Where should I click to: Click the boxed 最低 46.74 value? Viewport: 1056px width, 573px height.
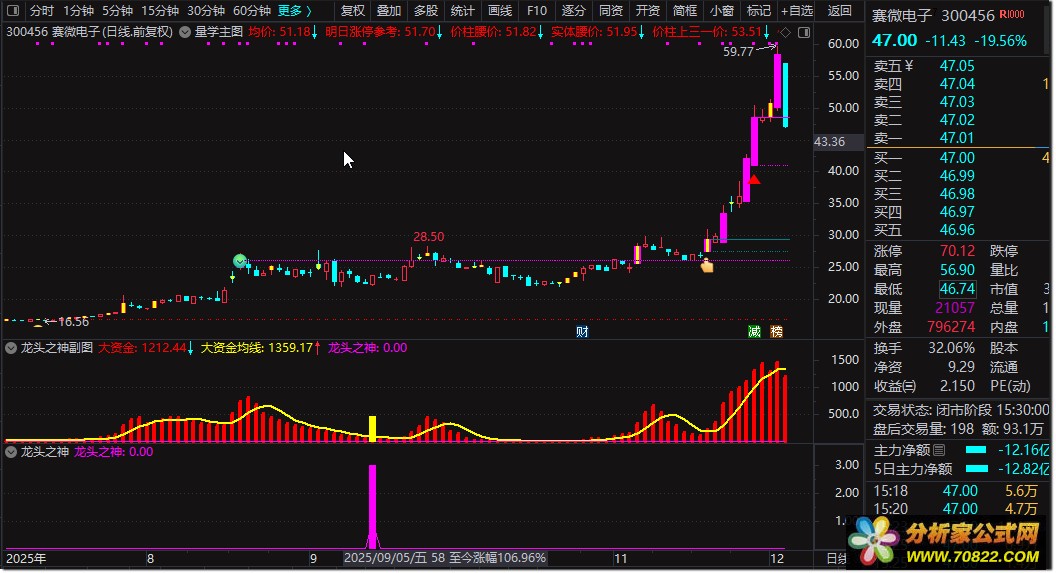tap(958, 290)
